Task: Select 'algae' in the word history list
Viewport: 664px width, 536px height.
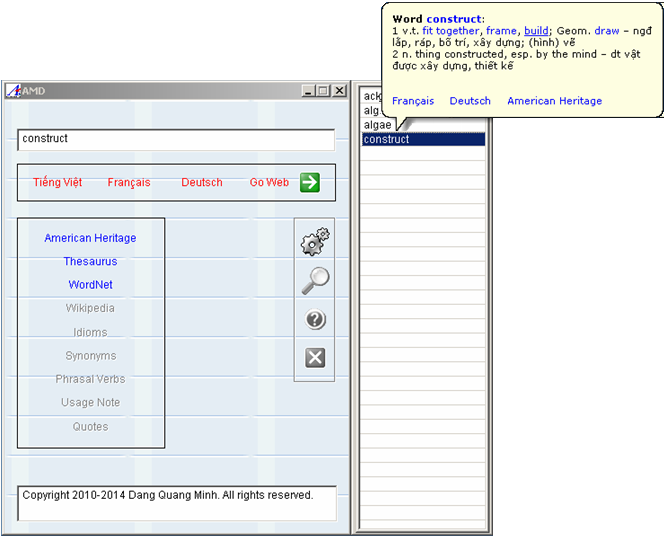Action: pos(377,125)
